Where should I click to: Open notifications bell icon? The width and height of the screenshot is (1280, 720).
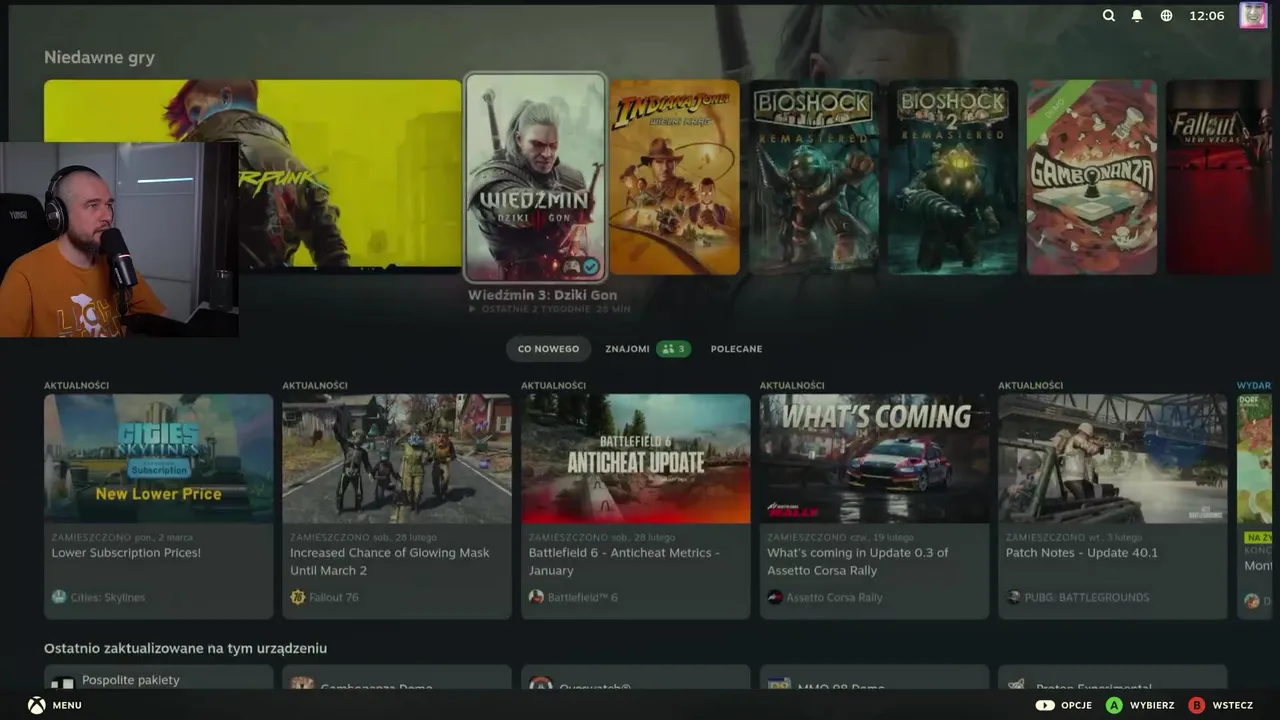(x=1137, y=16)
